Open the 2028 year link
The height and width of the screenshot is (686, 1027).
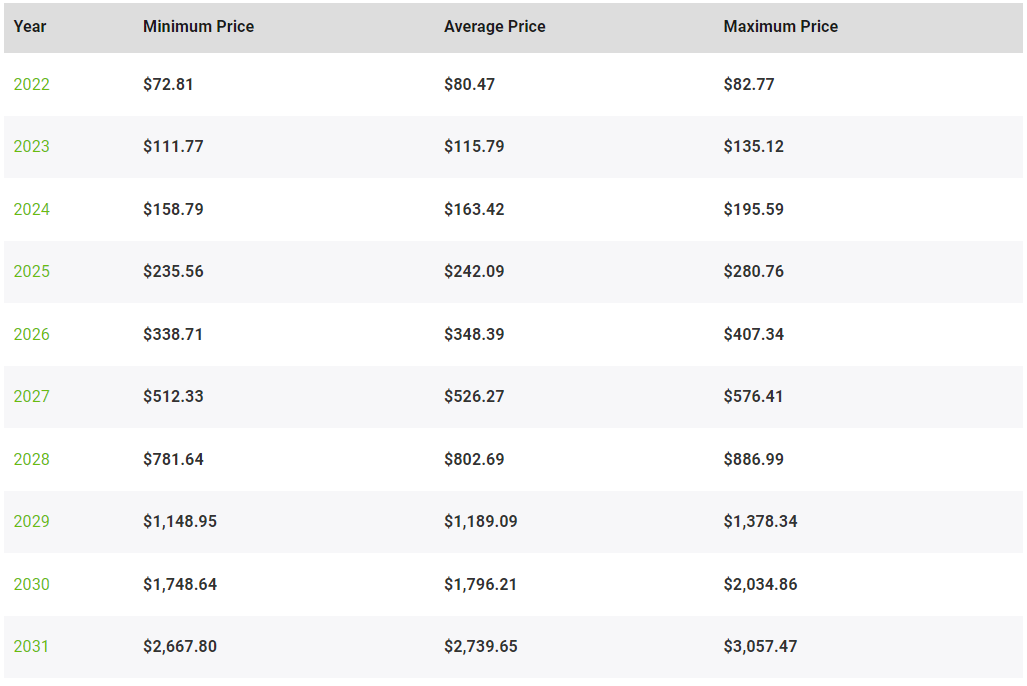31,459
